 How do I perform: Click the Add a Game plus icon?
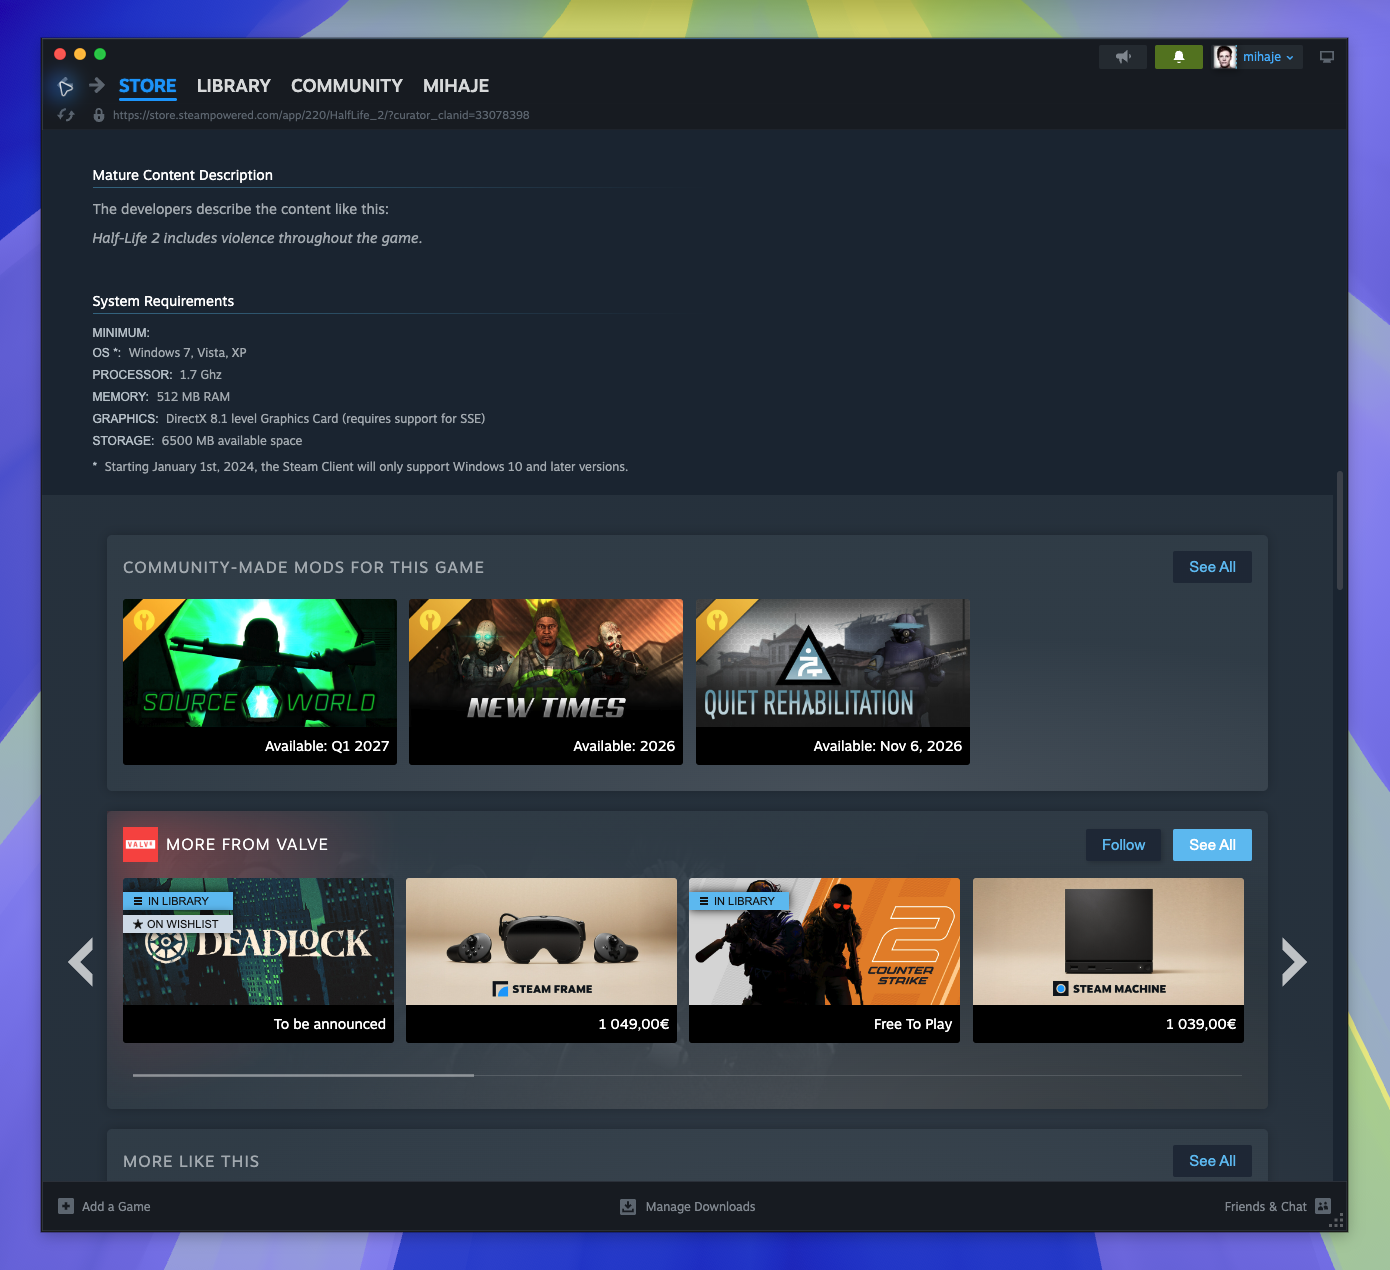(x=66, y=1206)
